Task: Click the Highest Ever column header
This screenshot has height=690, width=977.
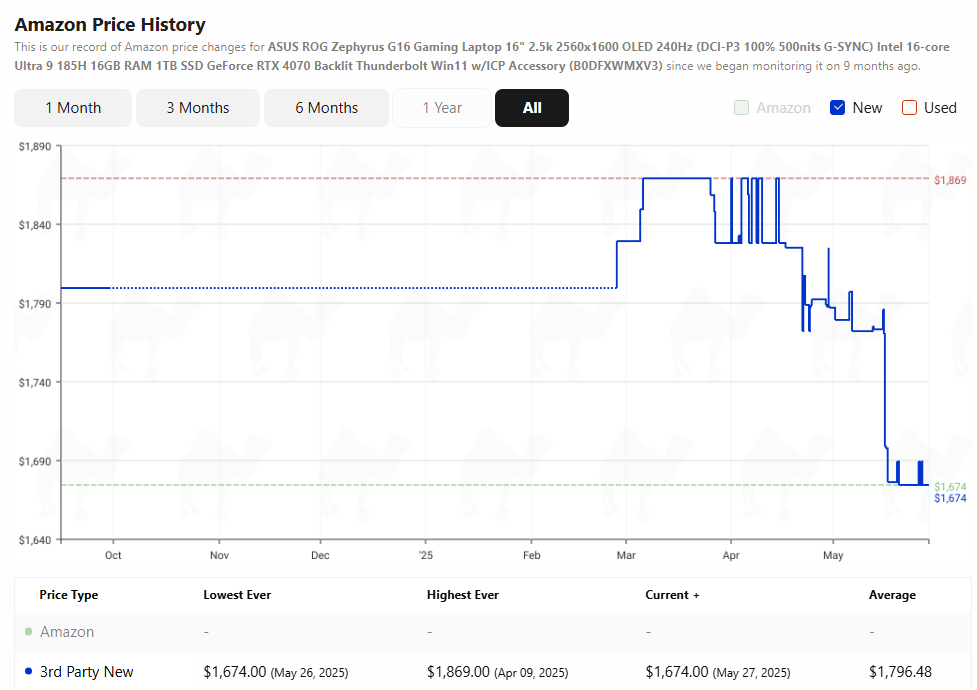Action: click(x=462, y=595)
